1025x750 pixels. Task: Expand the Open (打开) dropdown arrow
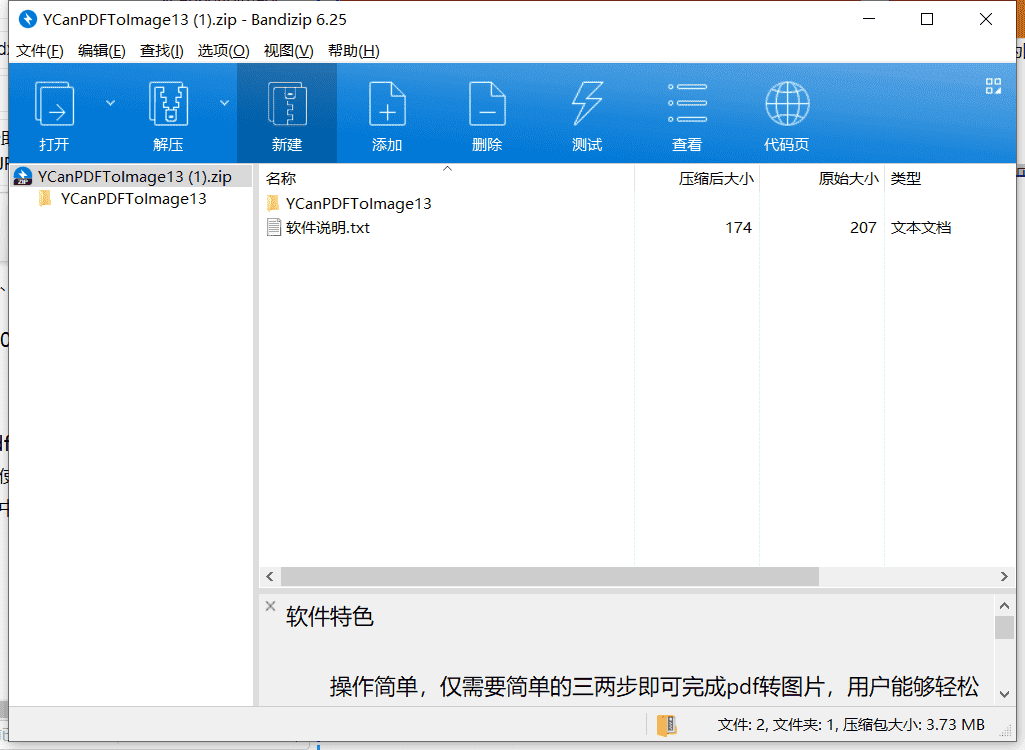tap(110, 103)
